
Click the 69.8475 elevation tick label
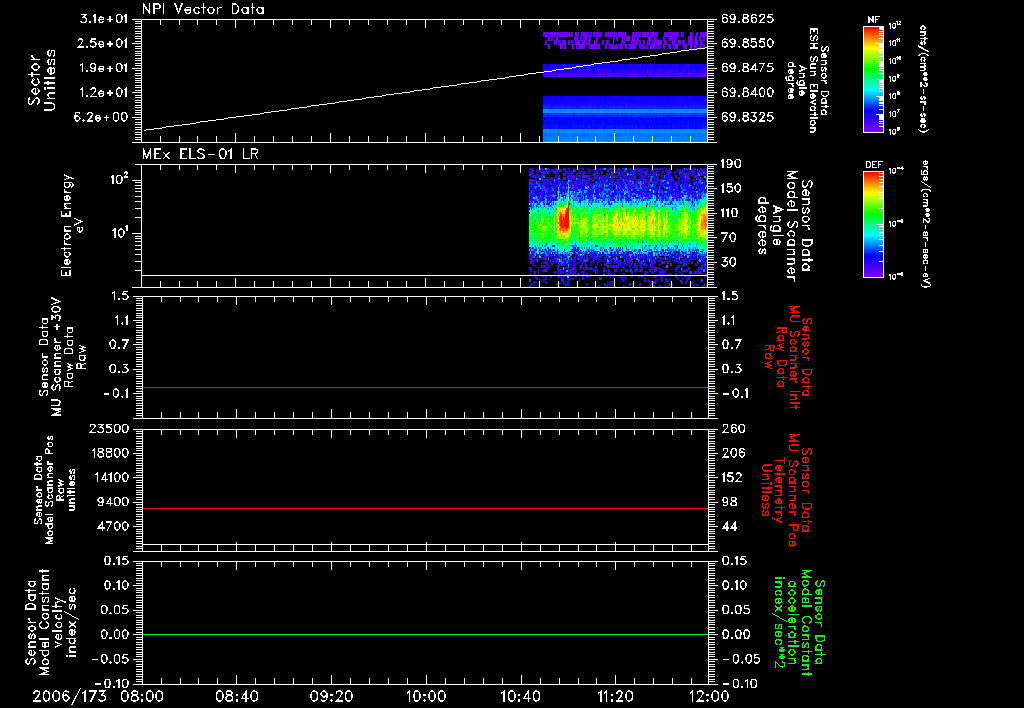click(x=748, y=68)
